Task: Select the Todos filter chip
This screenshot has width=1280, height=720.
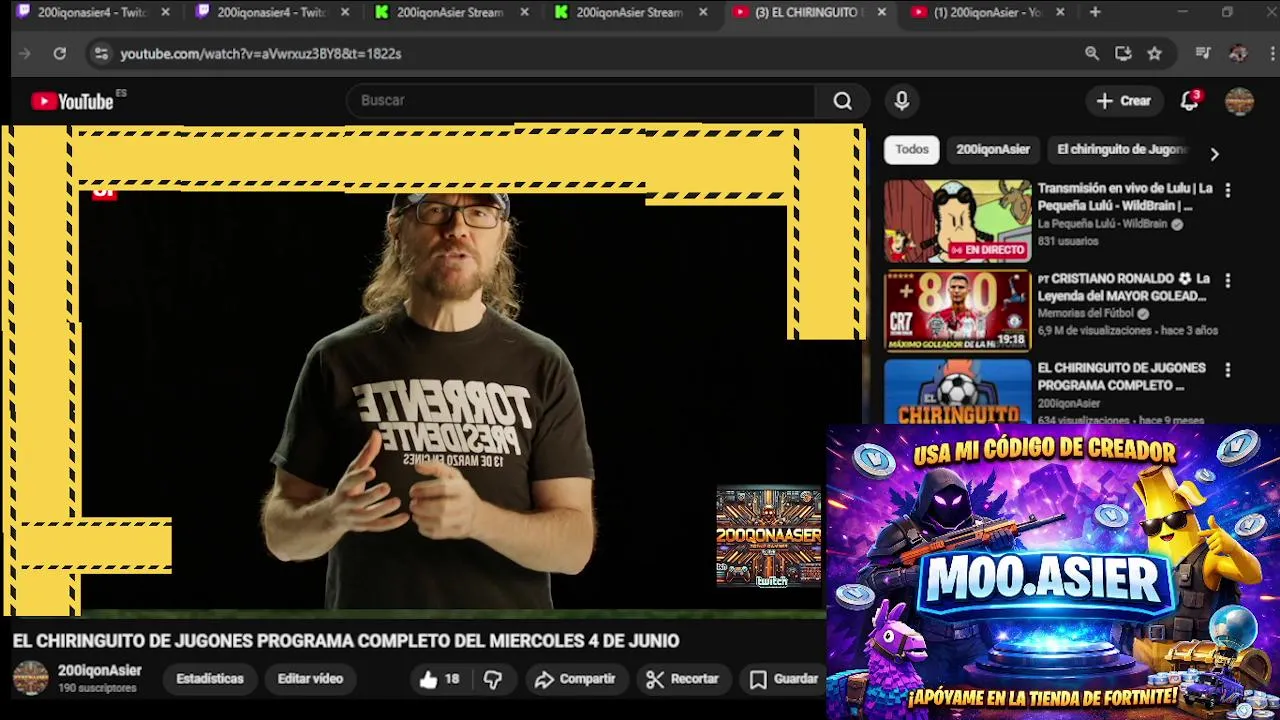Action: pyautogui.click(x=912, y=150)
